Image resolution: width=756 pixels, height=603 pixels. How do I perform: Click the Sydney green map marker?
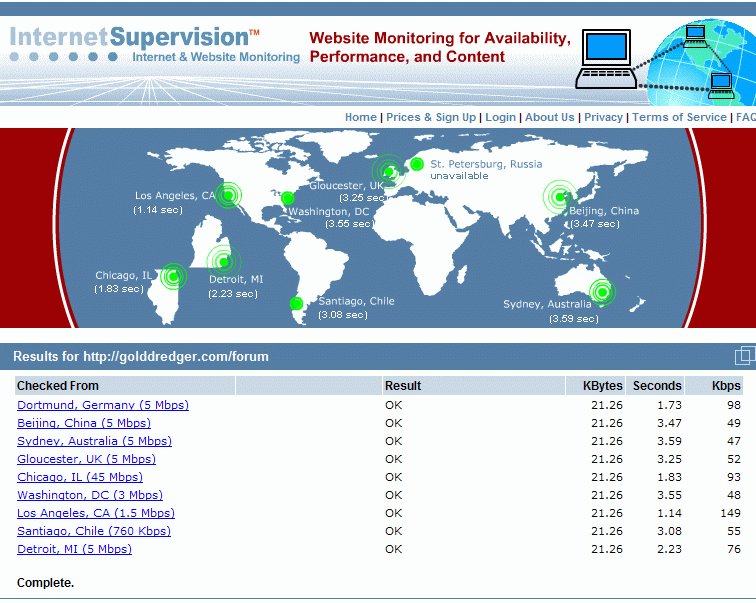[602, 292]
